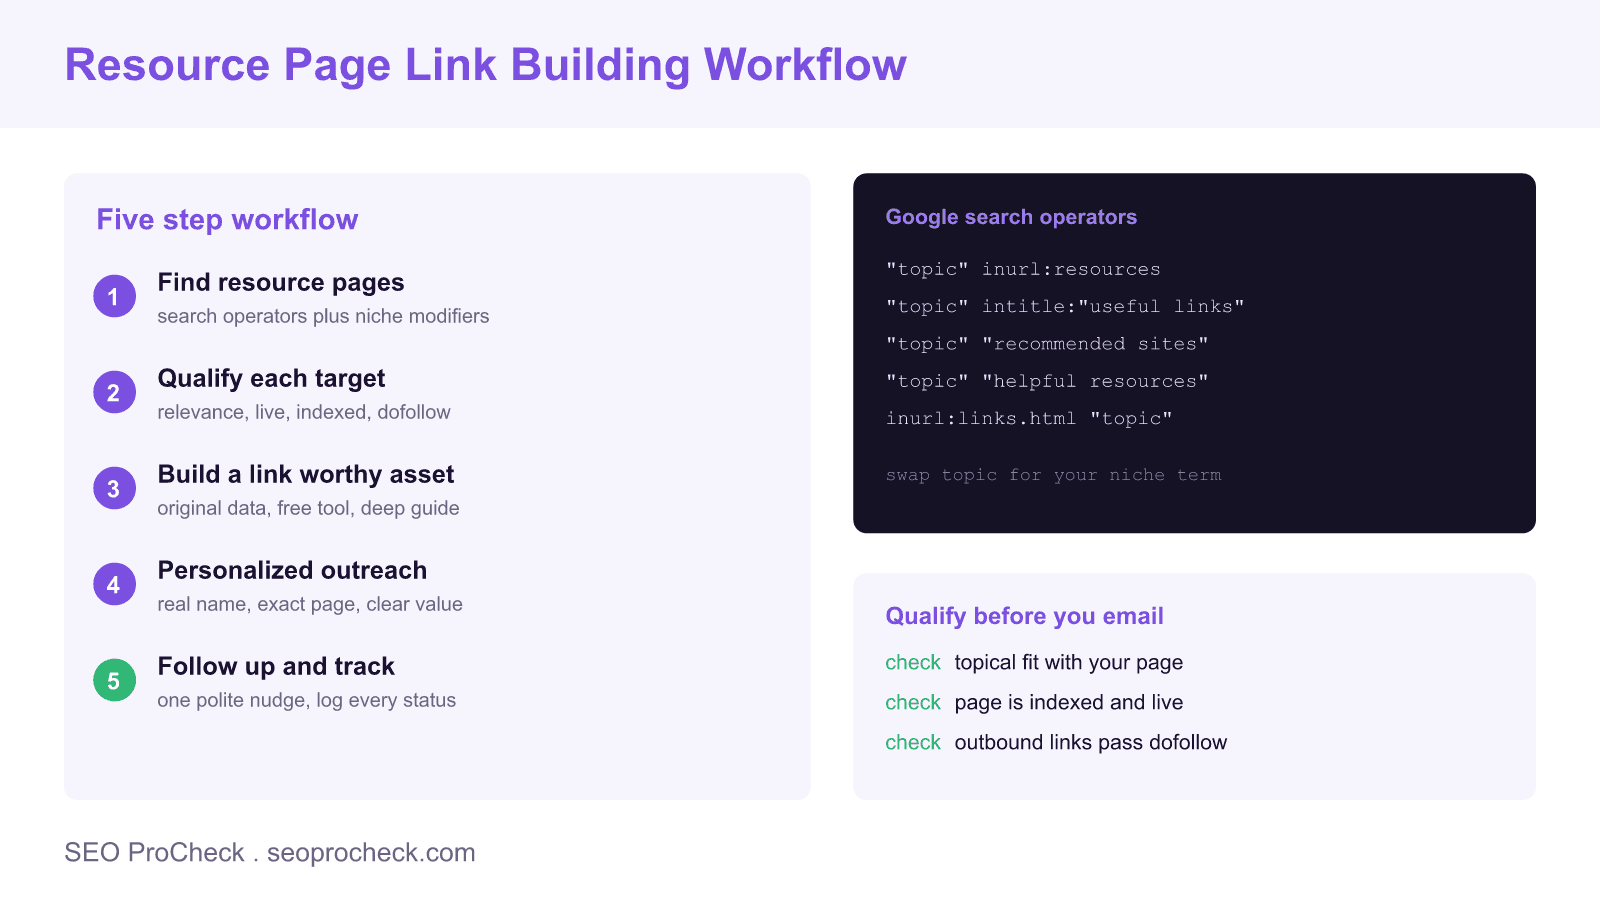This screenshot has height=900, width=1600.
Task: Click the '"topic" inurl:resources' operator line
Action: [1023, 269]
